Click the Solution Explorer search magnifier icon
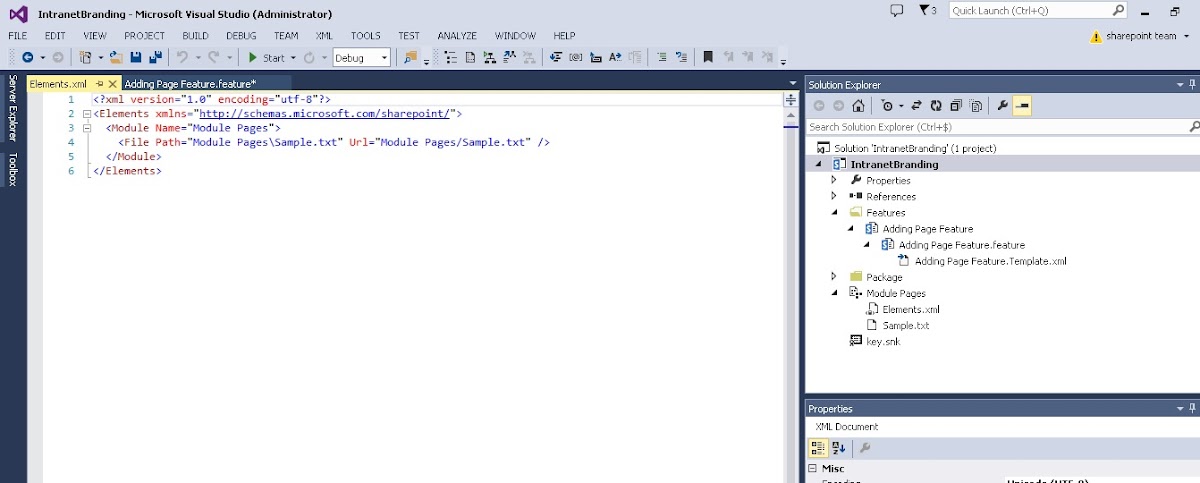The image size is (1200, 483). pyautogui.click(x=1194, y=127)
